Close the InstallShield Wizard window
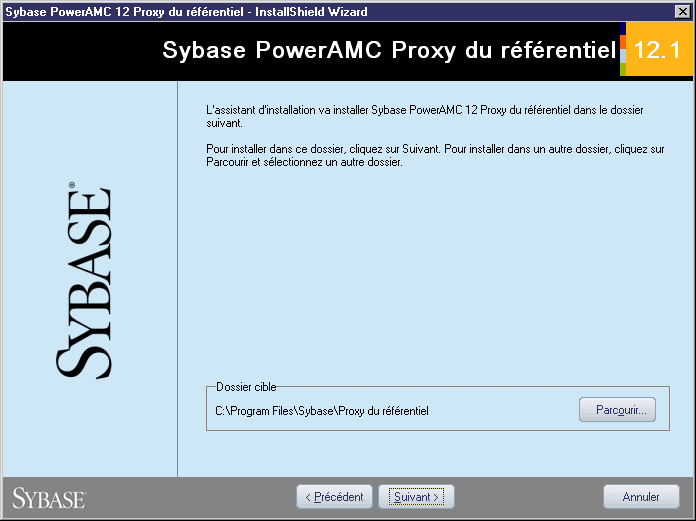Viewport: 696px width, 521px height. click(x=682, y=12)
